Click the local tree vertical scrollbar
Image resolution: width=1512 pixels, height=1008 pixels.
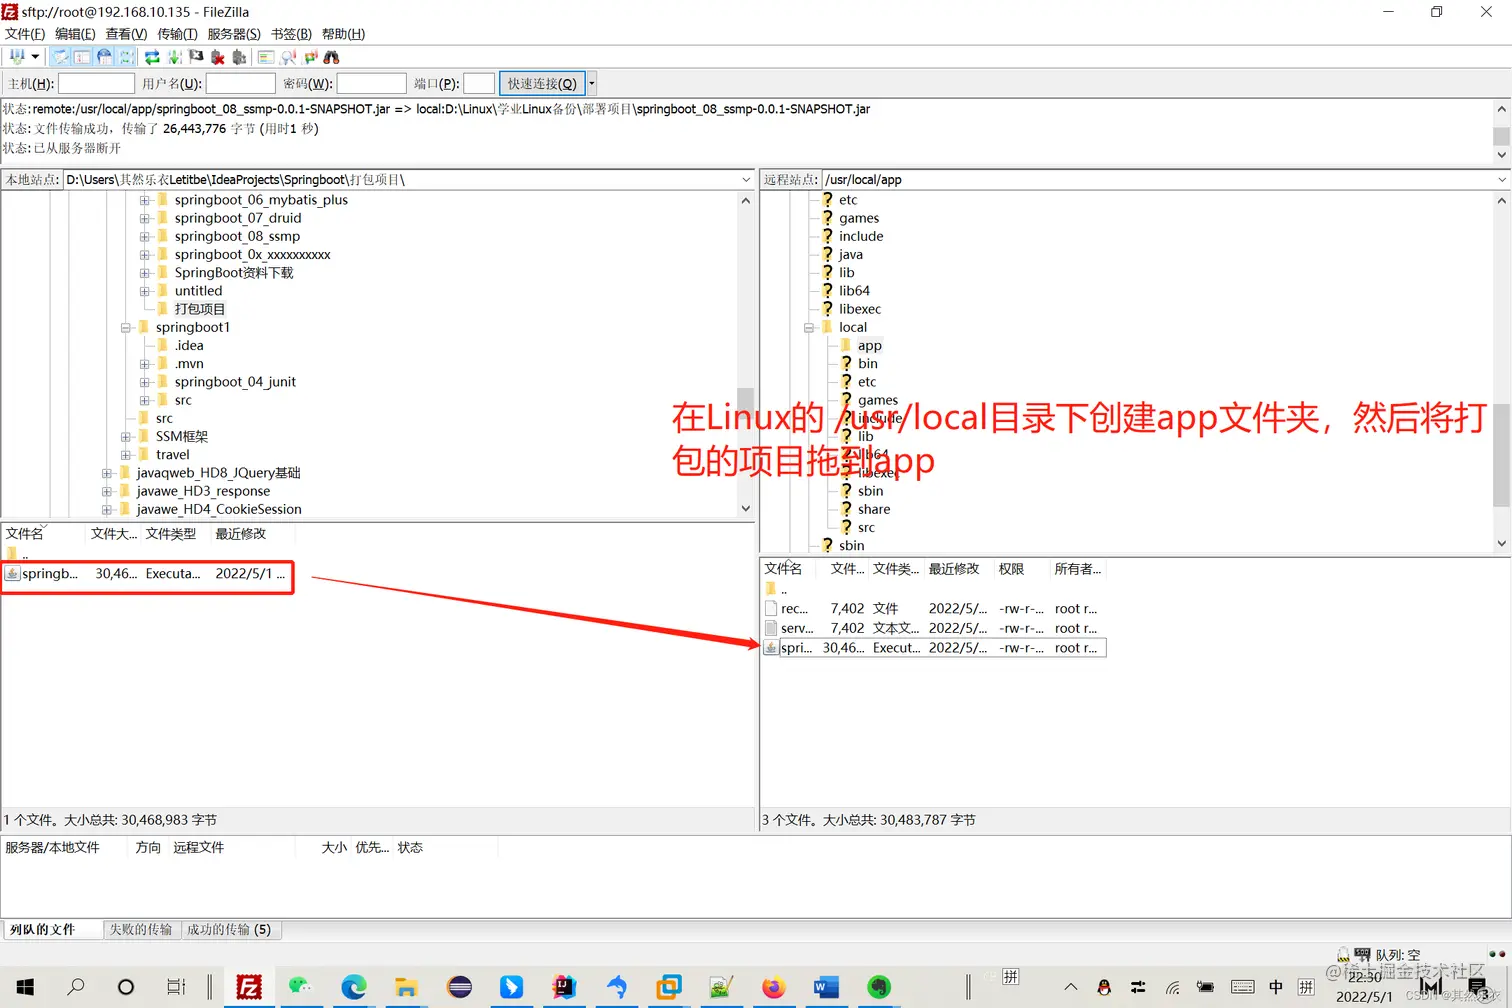pyautogui.click(x=745, y=354)
